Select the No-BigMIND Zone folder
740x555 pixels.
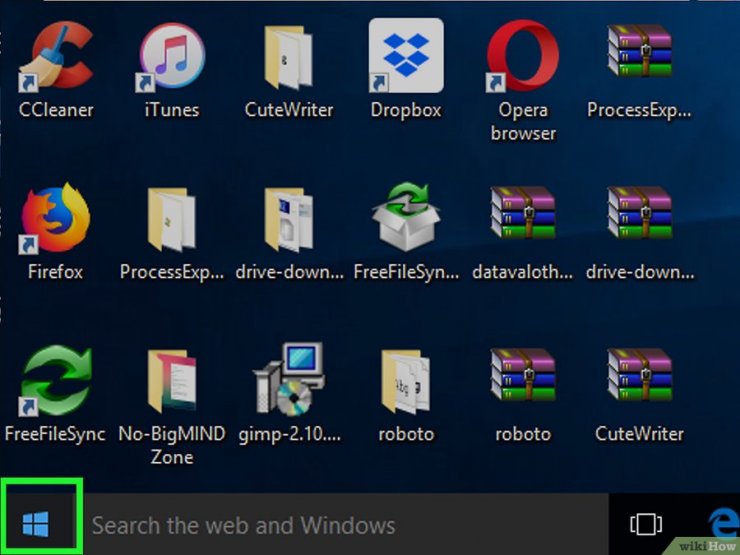click(171, 381)
